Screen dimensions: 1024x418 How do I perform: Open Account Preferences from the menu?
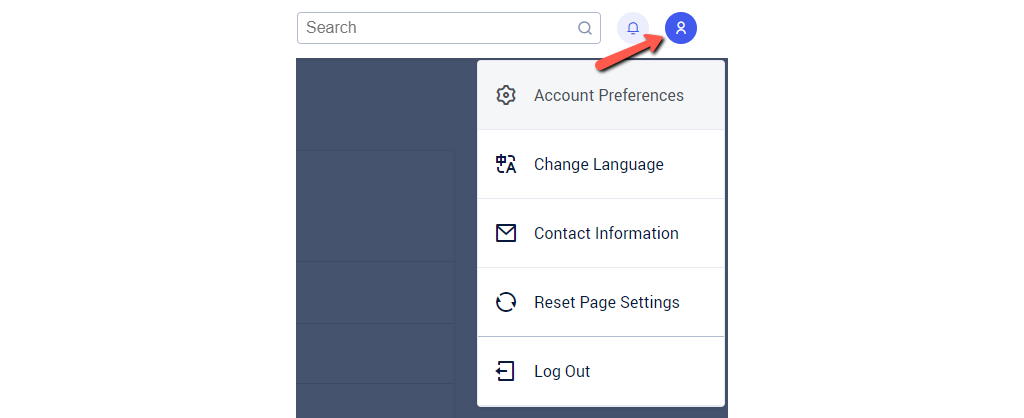click(x=600, y=96)
